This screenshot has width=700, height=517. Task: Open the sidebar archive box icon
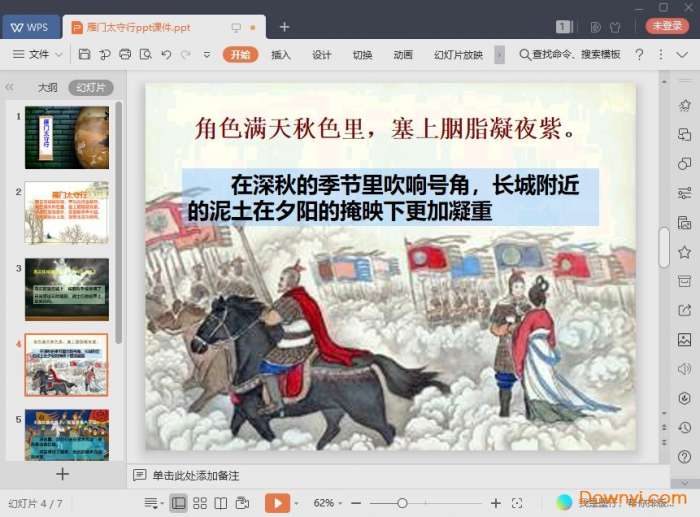[684, 281]
